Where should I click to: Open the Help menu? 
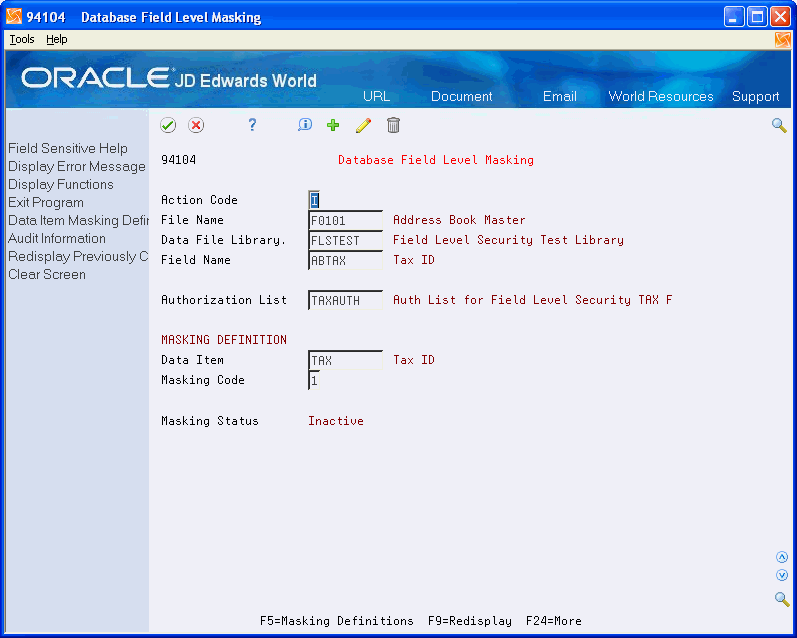[x=56, y=40]
